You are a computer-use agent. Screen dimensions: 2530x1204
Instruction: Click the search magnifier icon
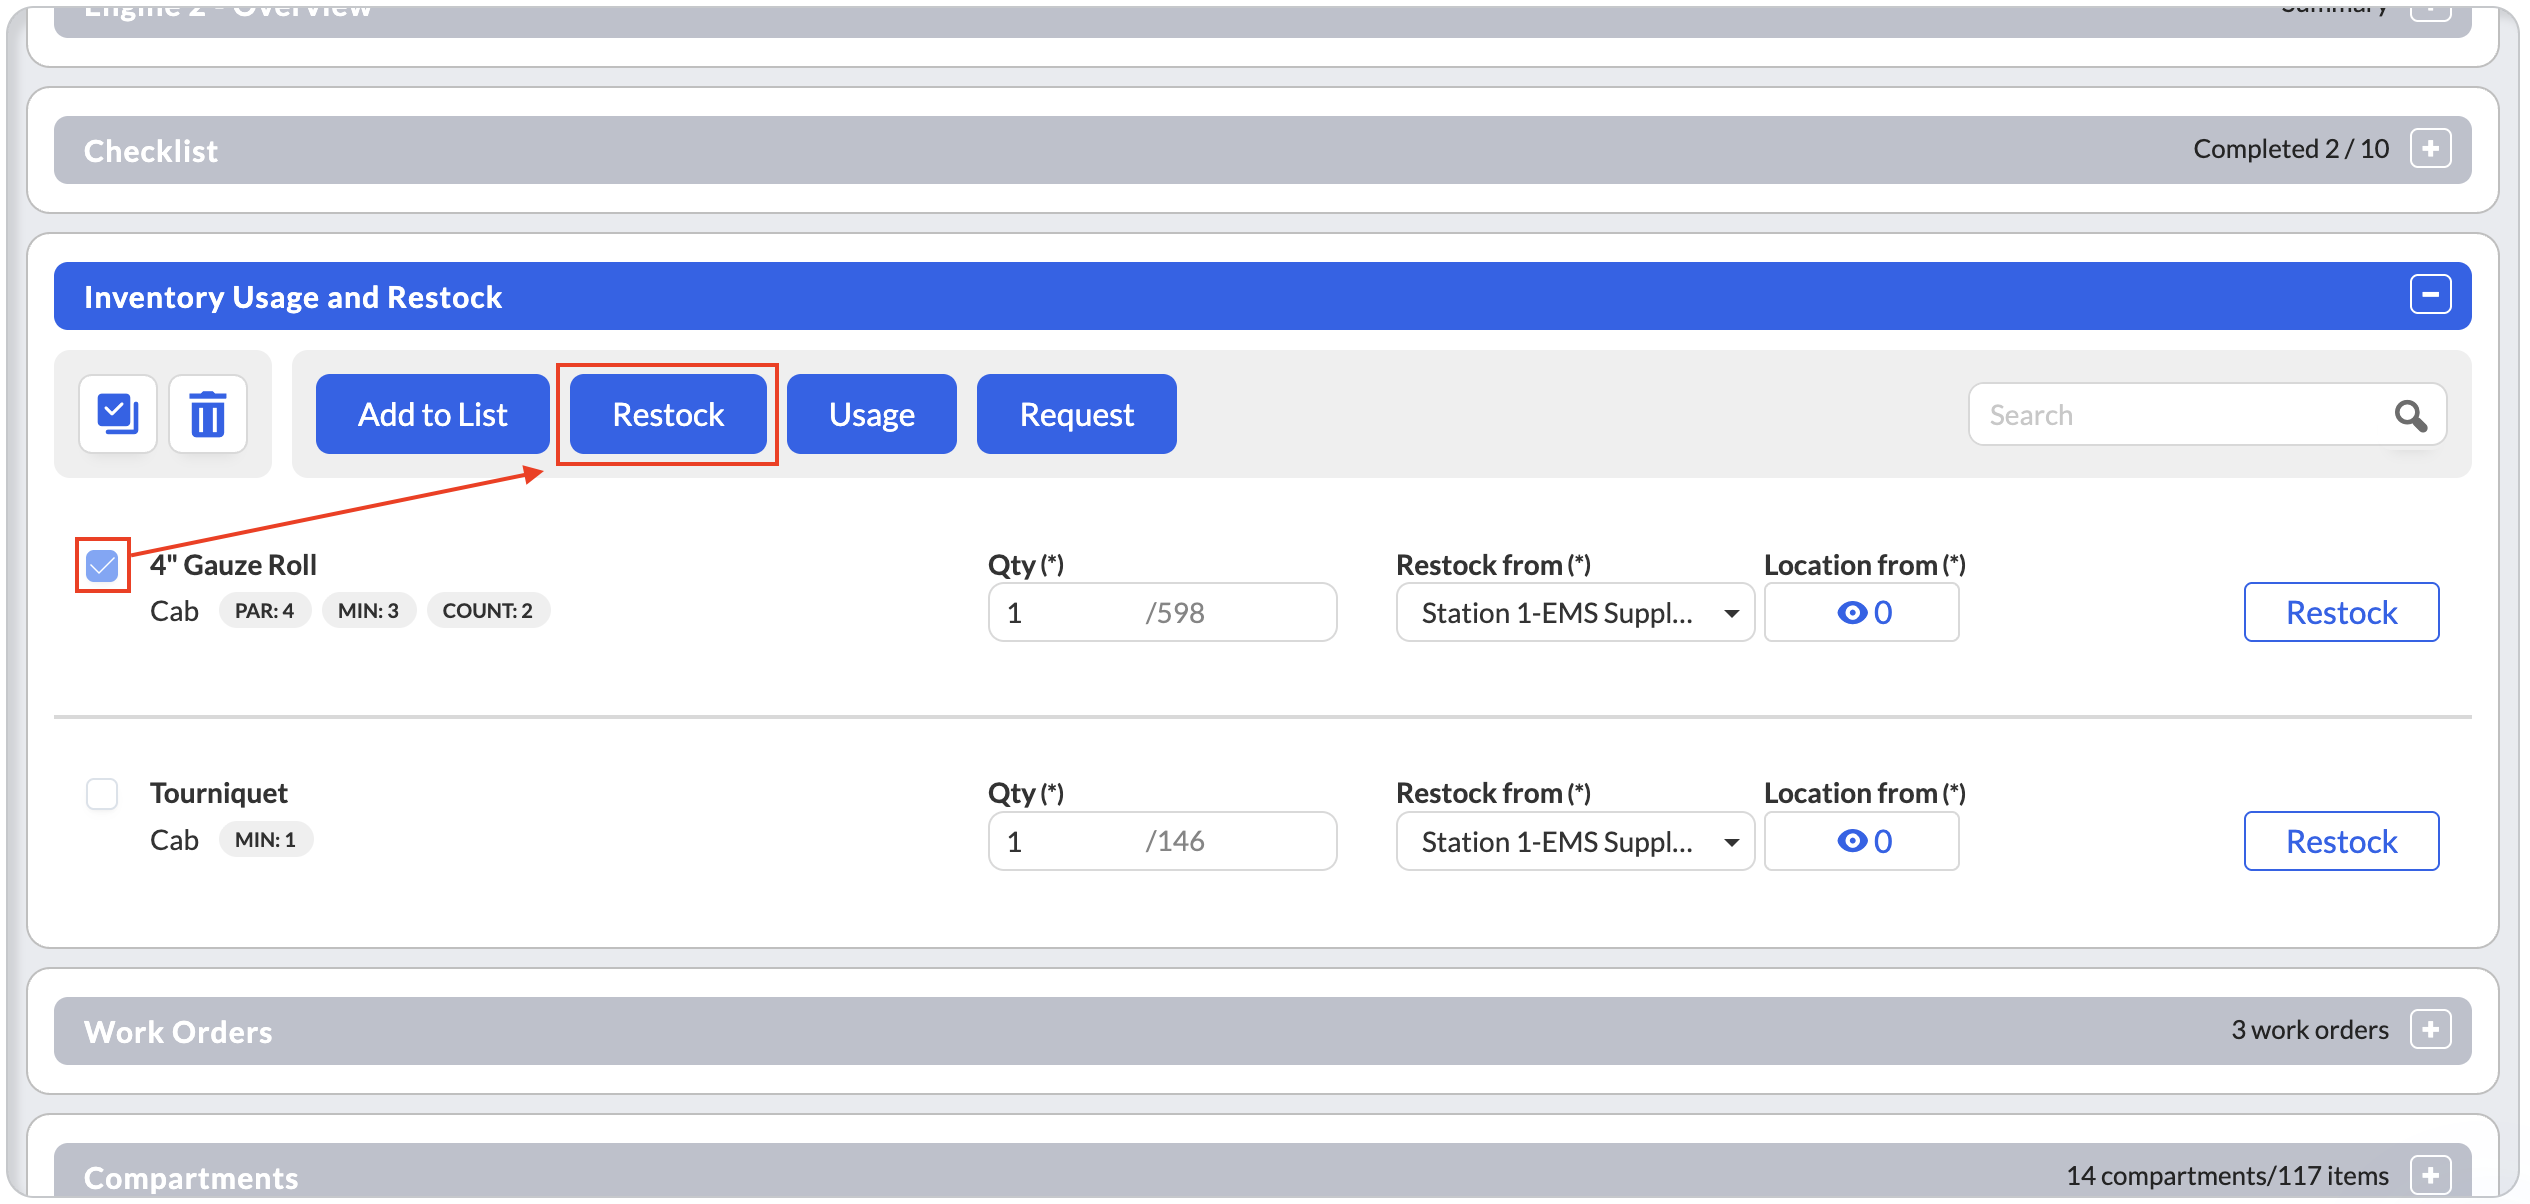[x=2410, y=415]
